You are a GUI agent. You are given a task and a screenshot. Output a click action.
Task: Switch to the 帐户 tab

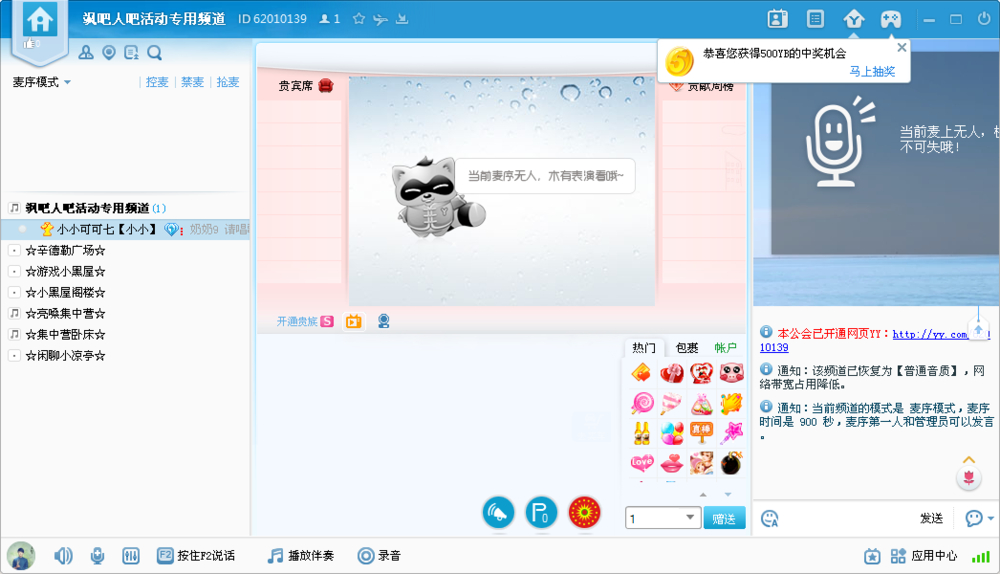(725, 348)
